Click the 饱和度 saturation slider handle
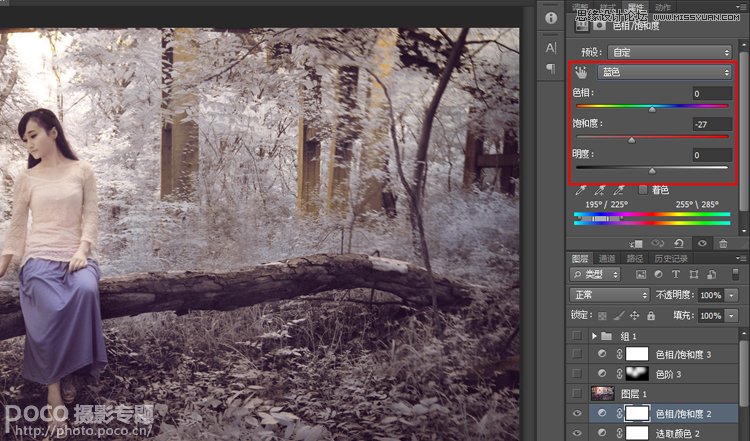The height and width of the screenshot is (441, 750). point(631,140)
